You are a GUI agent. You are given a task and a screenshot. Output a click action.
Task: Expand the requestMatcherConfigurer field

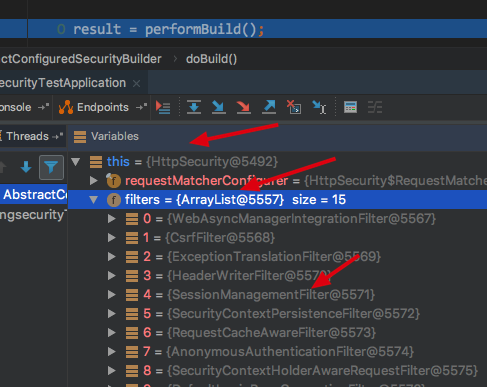click(x=94, y=181)
